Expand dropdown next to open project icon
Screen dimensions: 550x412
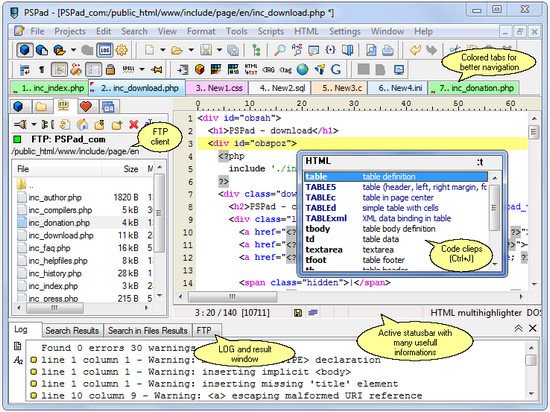[73, 50]
